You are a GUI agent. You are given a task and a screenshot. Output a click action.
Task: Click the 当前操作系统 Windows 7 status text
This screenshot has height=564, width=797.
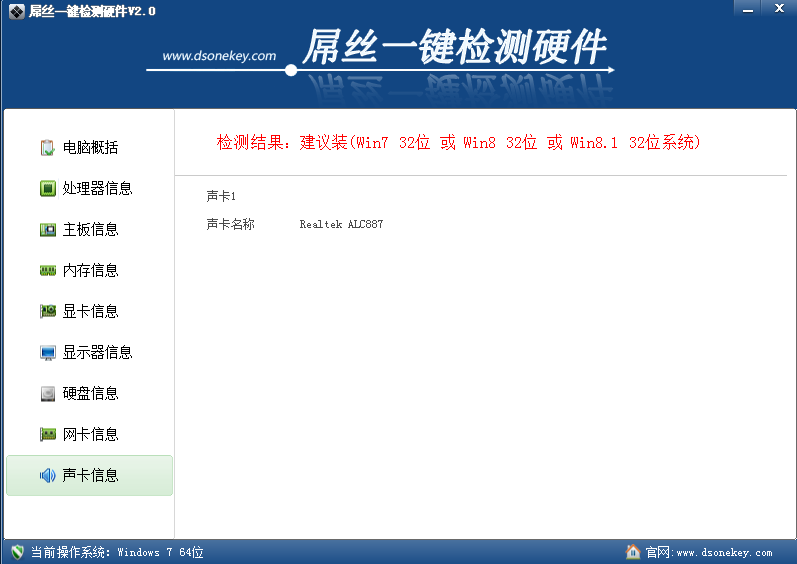pyautogui.click(x=117, y=552)
